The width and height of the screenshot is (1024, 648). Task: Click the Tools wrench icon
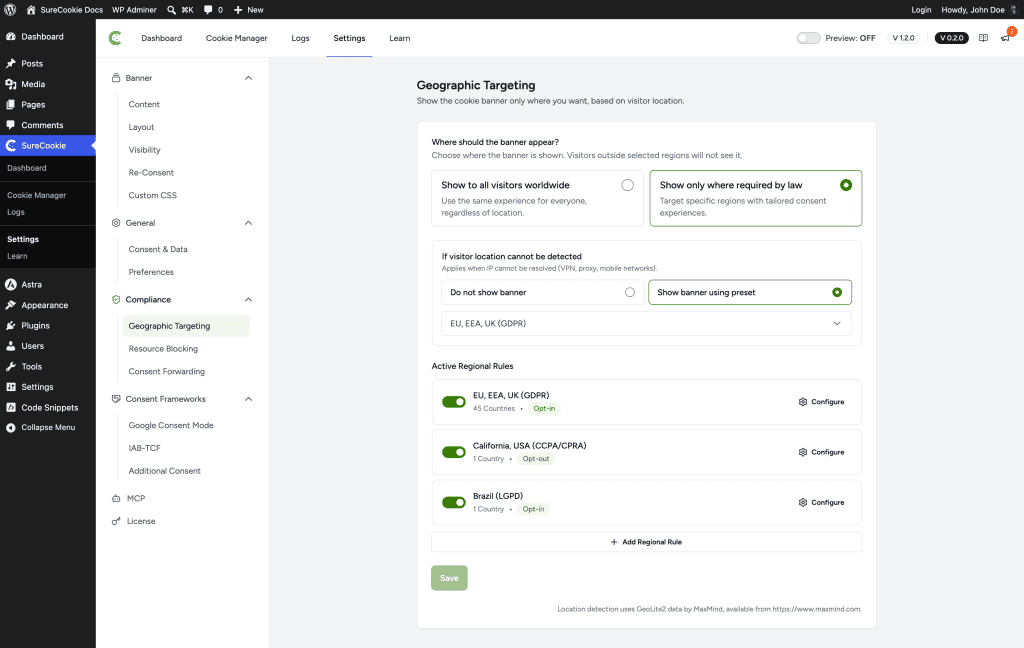[10, 366]
